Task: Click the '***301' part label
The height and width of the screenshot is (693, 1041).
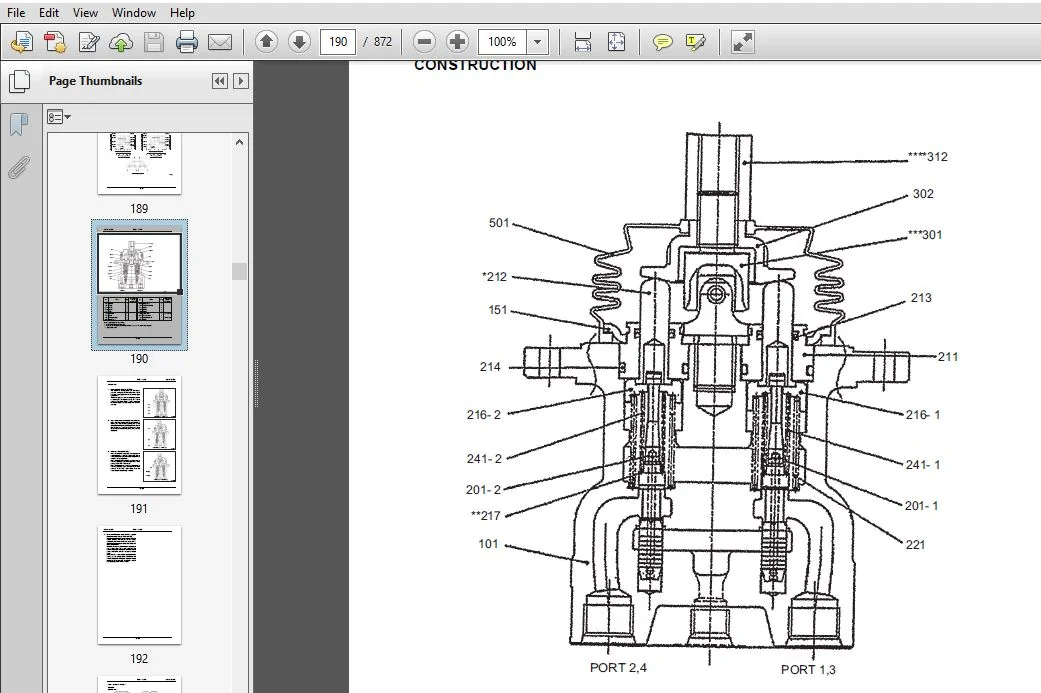Action: (x=924, y=234)
